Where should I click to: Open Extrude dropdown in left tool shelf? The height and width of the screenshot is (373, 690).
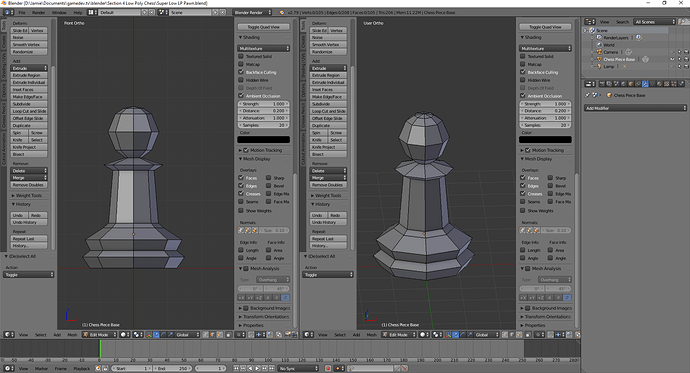[x=29, y=68]
